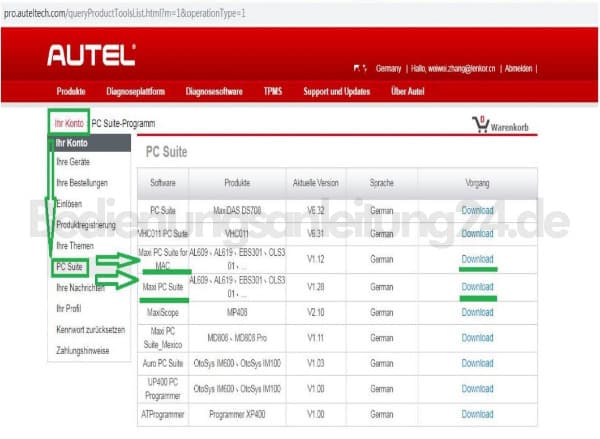Open Zahlungshinweise in the sidebar
600x439 pixels.
click(x=83, y=351)
